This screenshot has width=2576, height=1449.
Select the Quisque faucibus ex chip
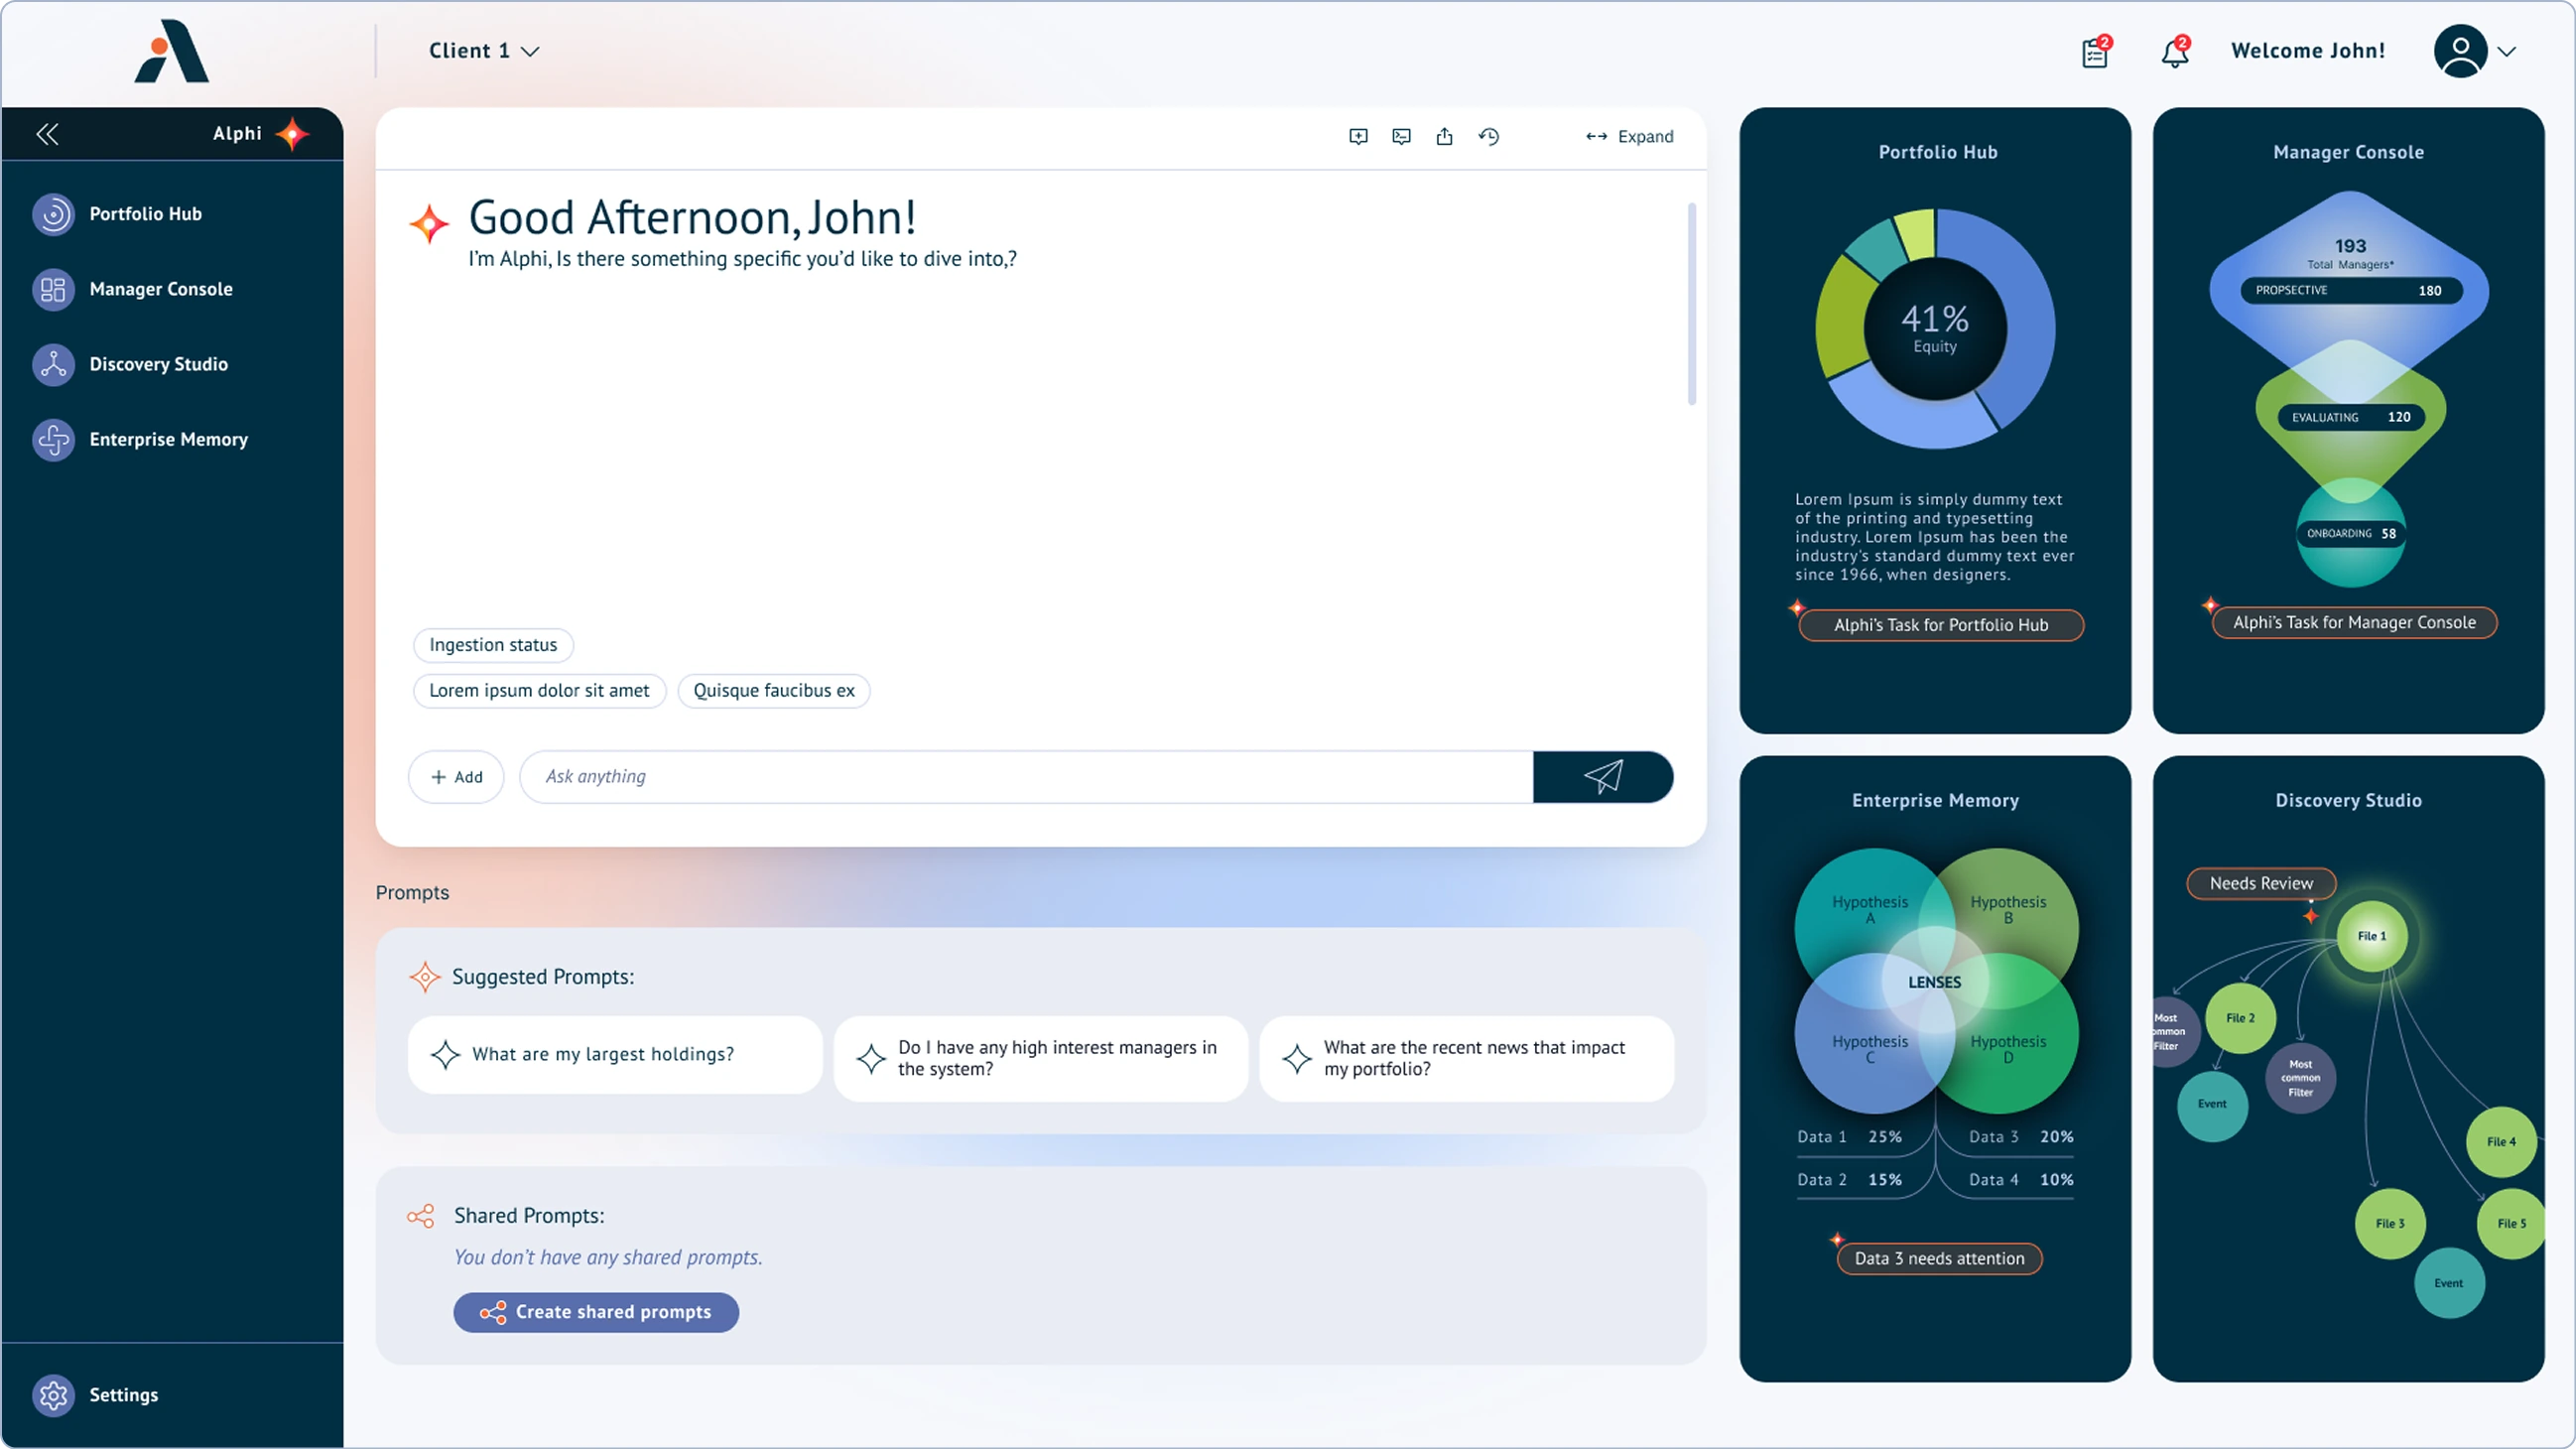point(773,690)
